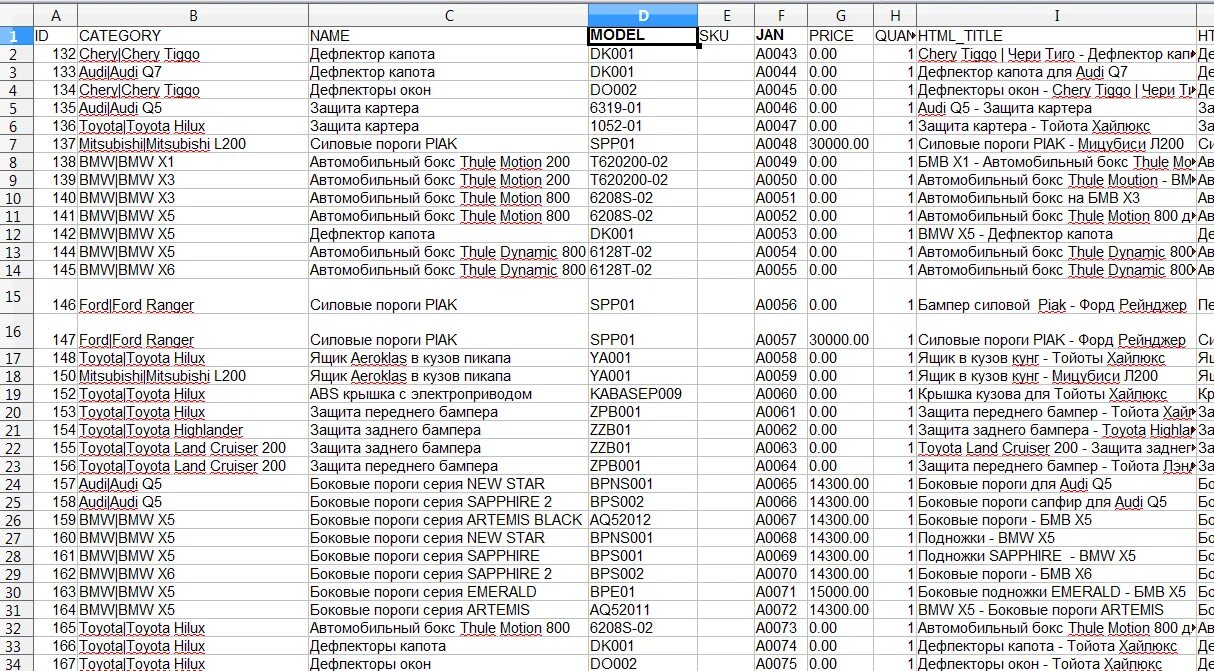This screenshot has height=671, width=1214.
Task: Select model cell DO002 in row 34
Action: click(643, 664)
